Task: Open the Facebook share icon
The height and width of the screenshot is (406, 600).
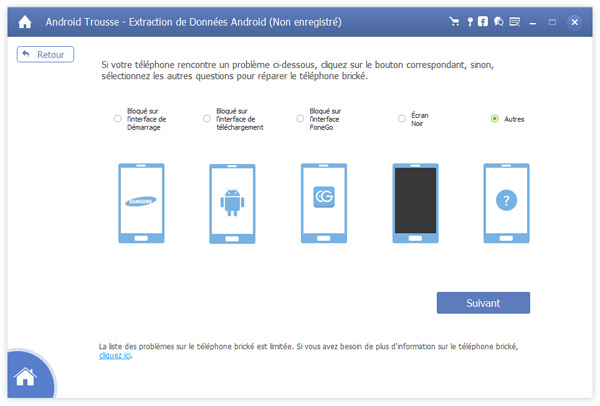Action: coord(483,21)
